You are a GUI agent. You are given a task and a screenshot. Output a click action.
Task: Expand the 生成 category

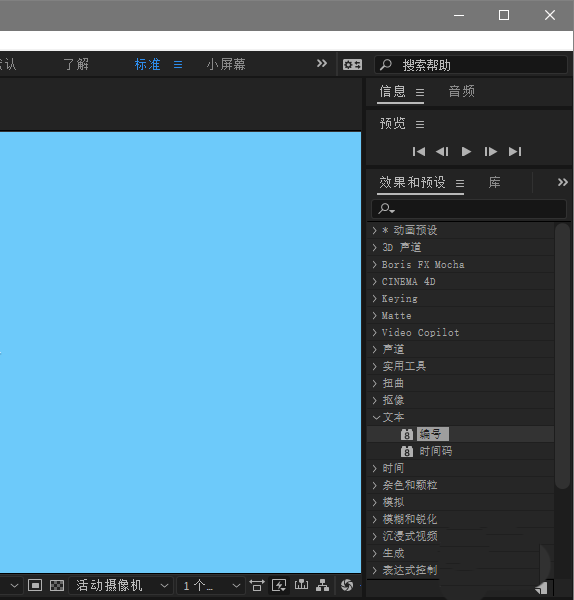click(x=375, y=554)
